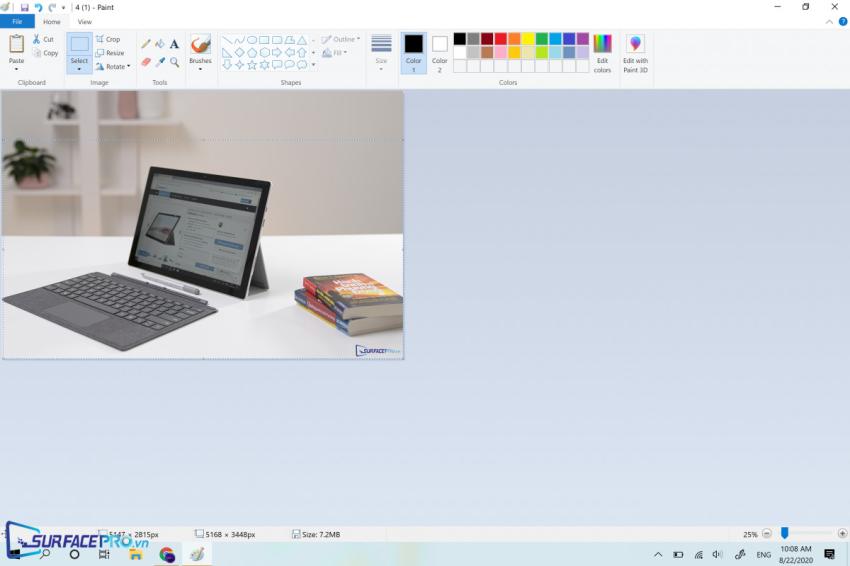Cut the selection with Cut
Screen dimensions: 850x566
click(43, 39)
